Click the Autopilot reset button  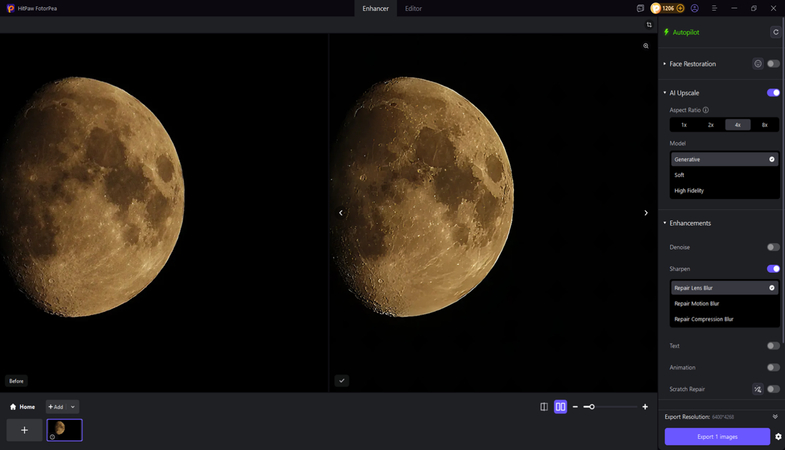[775, 32]
